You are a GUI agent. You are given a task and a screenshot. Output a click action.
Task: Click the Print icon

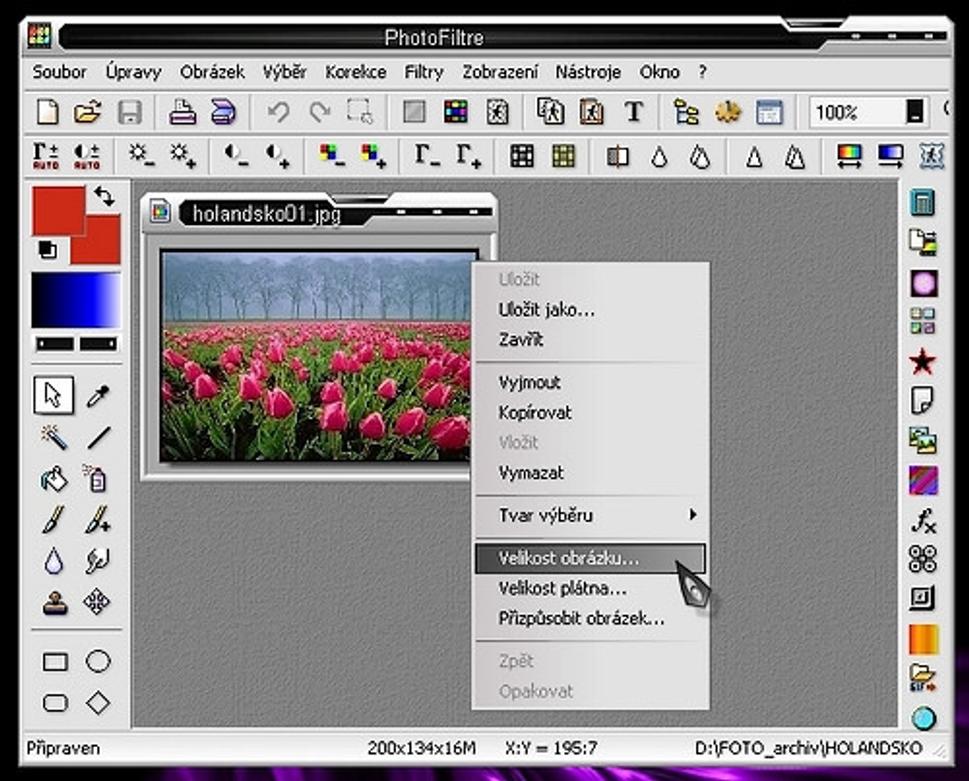tap(183, 112)
